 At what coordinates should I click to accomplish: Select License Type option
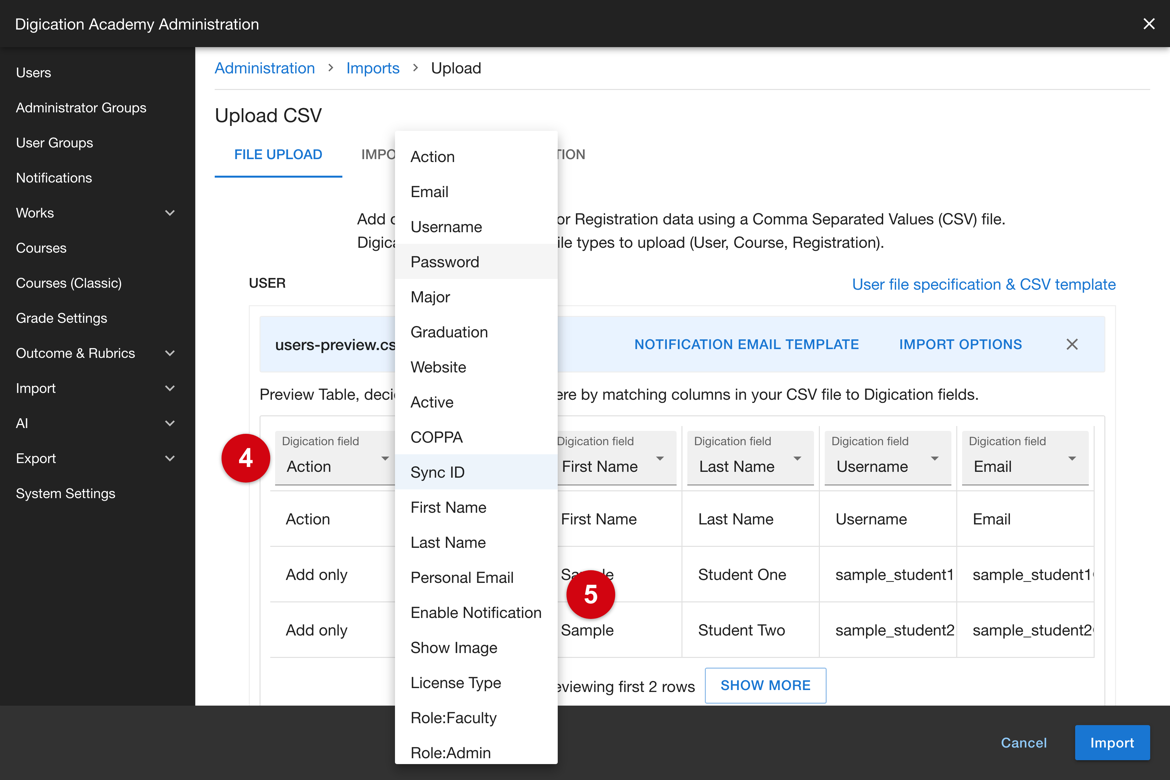(476, 683)
